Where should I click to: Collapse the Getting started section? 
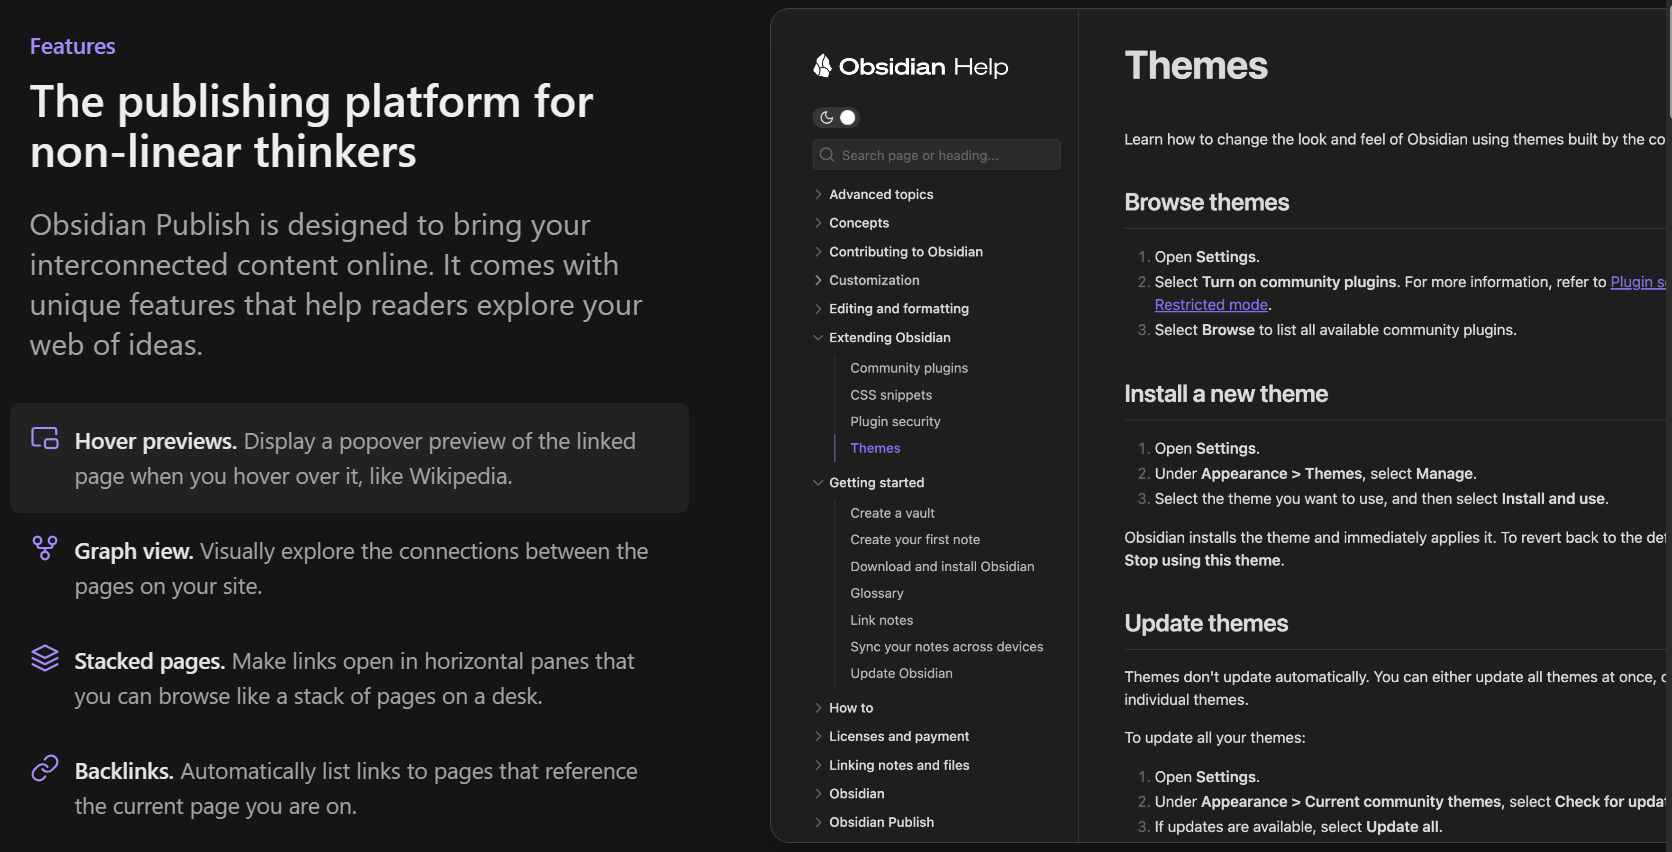pyautogui.click(x=876, y=483)
